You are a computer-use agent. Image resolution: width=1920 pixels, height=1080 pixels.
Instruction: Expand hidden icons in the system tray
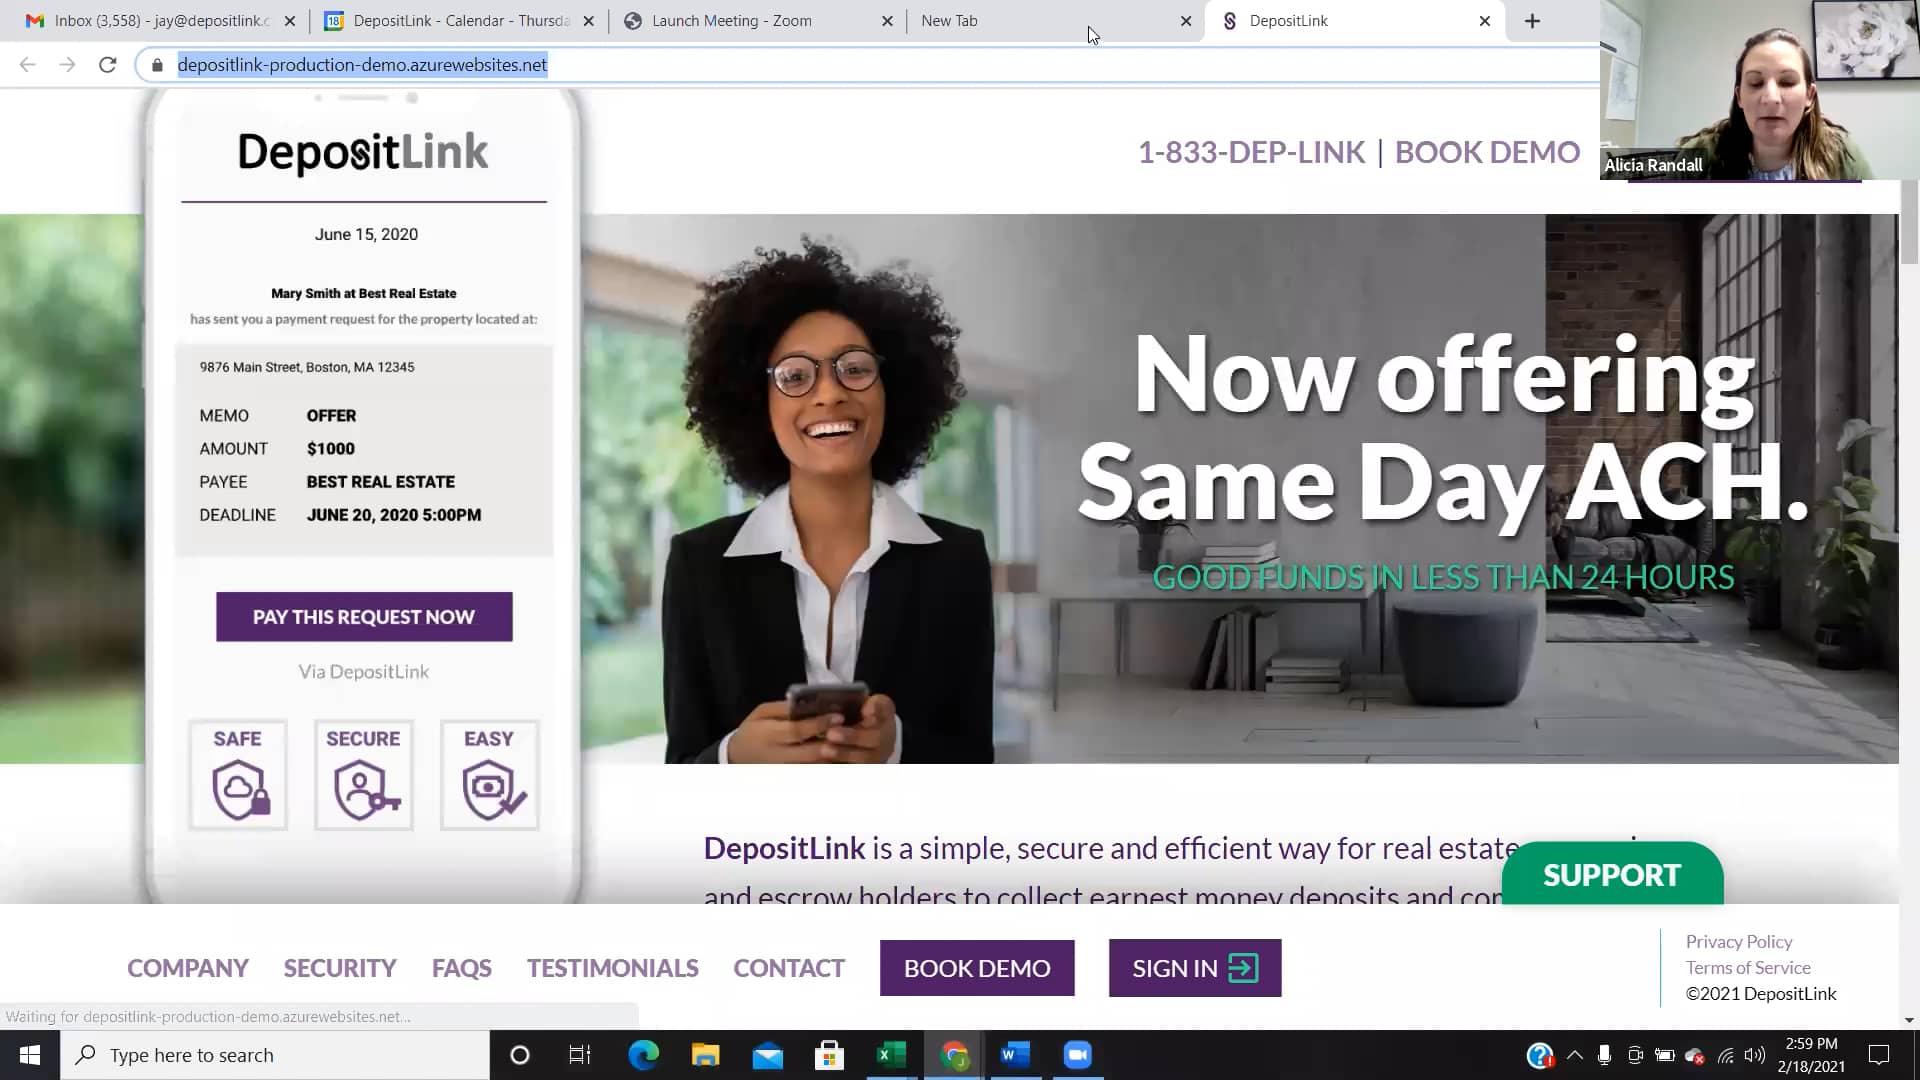[1575, 1055]
